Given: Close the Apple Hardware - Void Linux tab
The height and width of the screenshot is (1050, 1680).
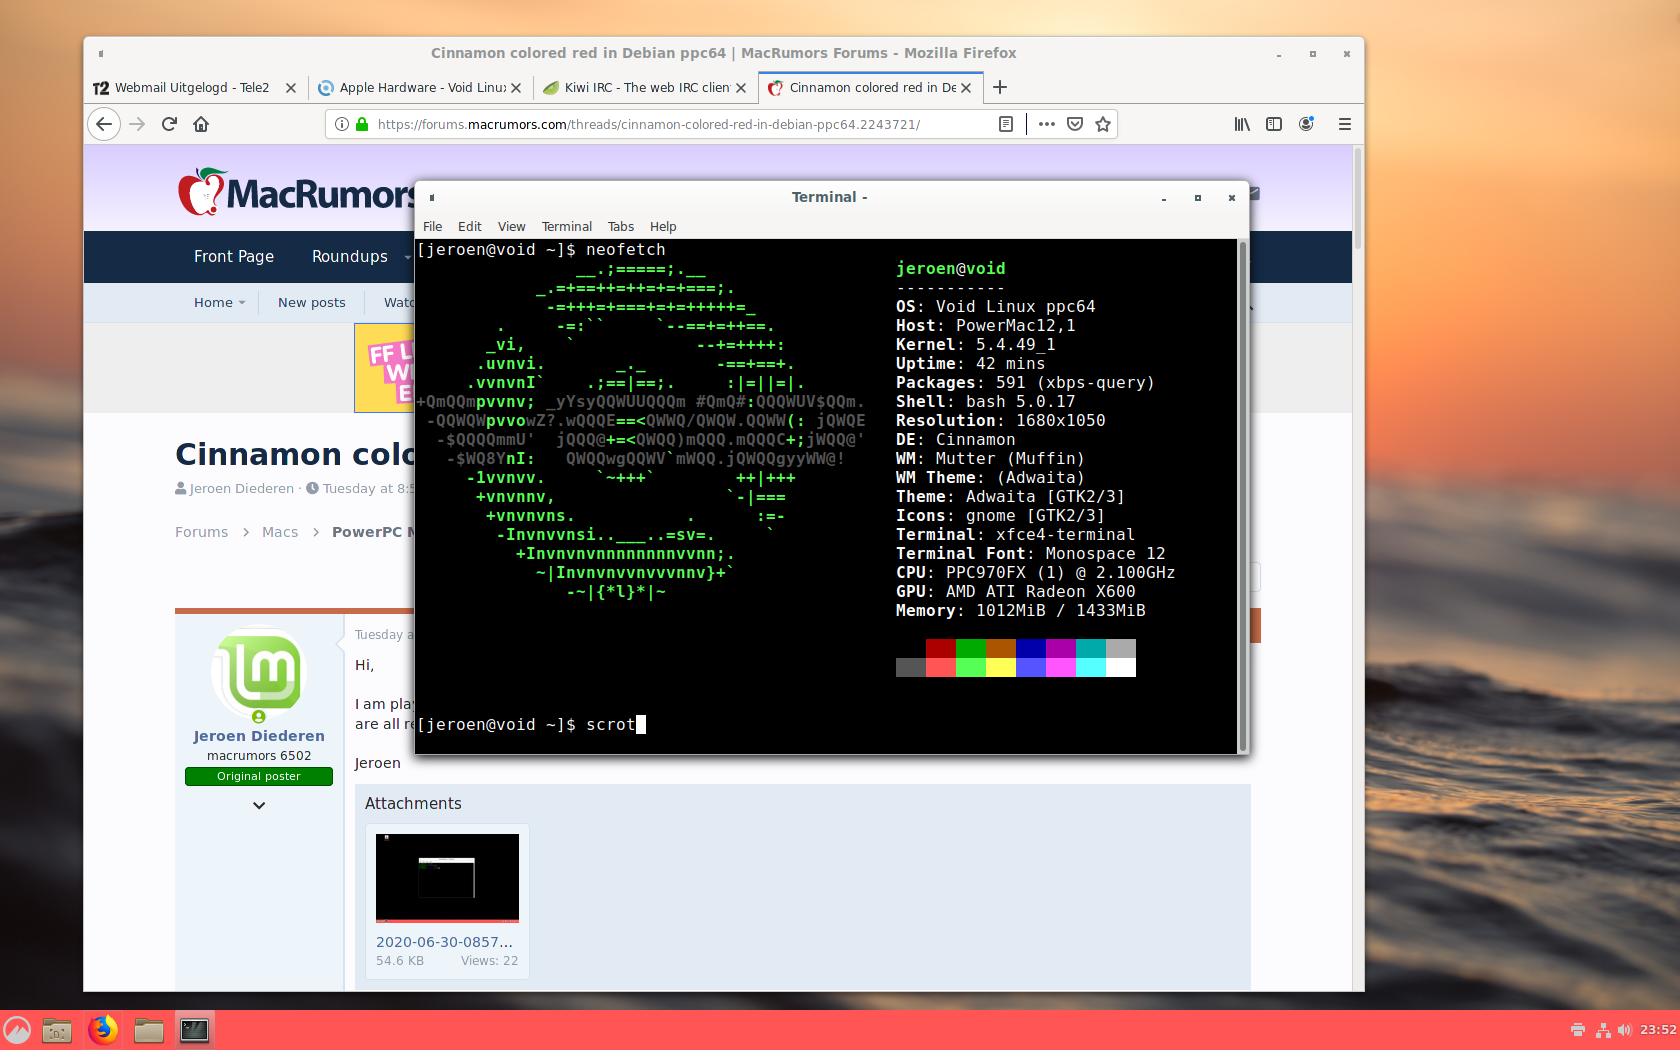Looking at the screenshot, I should [516, 88].
